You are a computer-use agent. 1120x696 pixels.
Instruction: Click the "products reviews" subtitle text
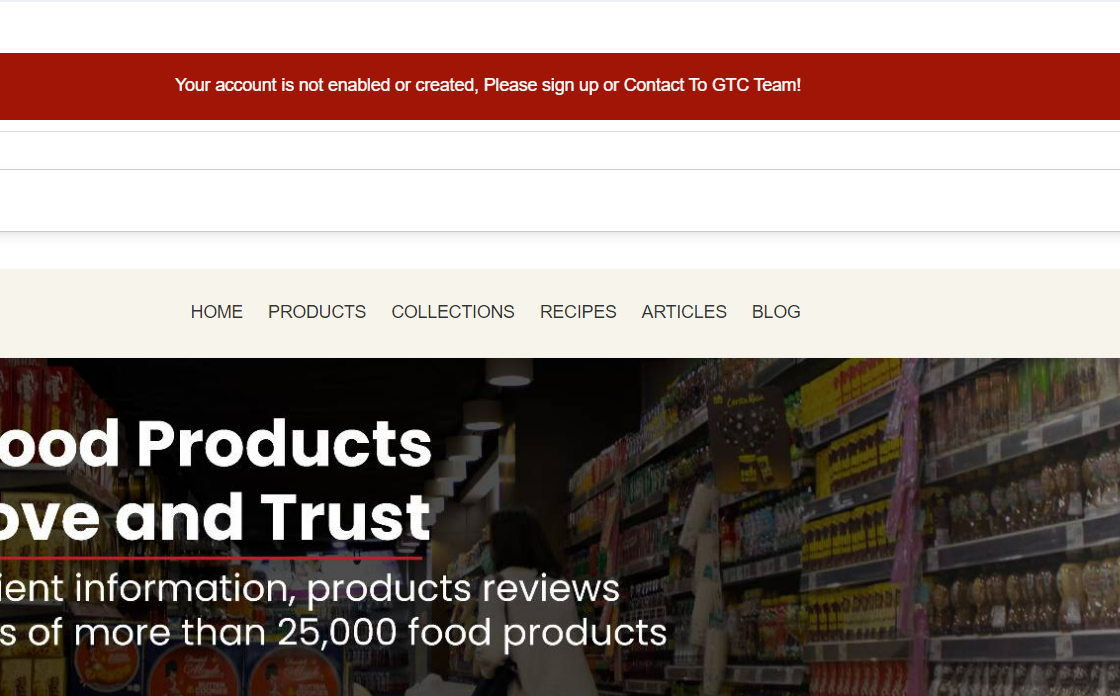tap(463, 589)
